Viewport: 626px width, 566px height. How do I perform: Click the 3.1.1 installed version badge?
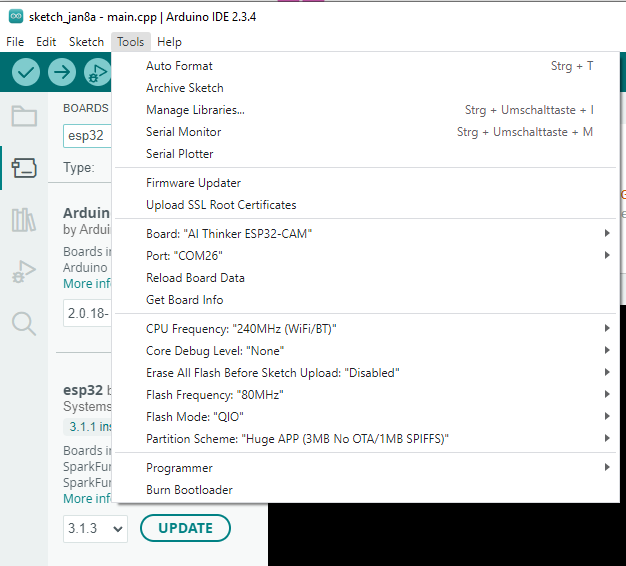pos(88,427)
